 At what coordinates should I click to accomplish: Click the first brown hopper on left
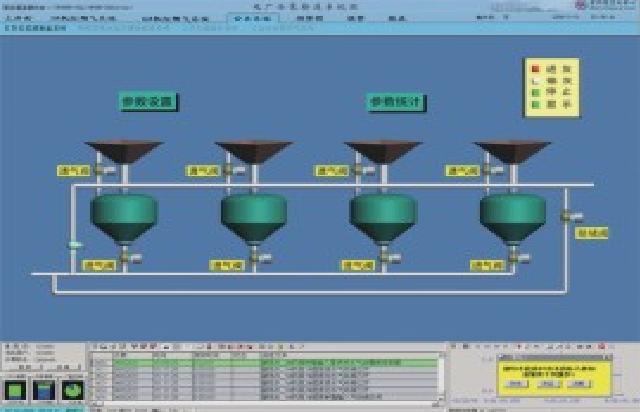122,151
